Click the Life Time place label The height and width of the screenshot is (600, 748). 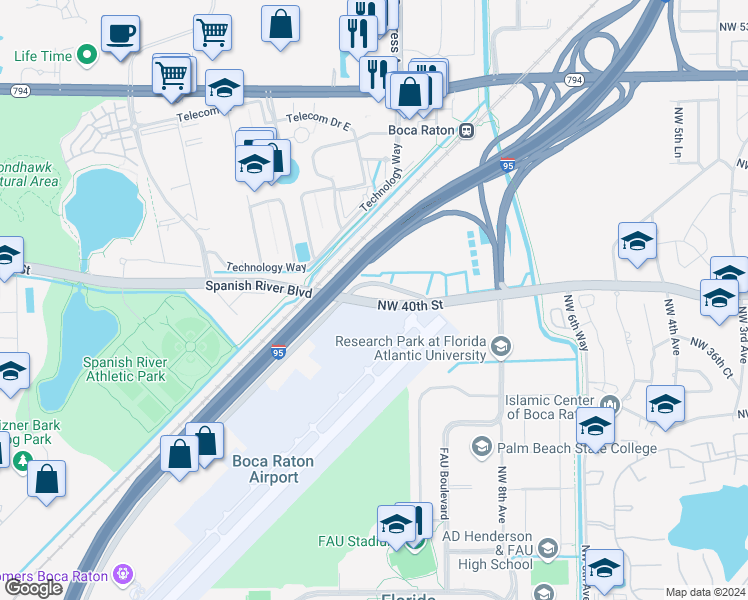[x=43, y=56]
